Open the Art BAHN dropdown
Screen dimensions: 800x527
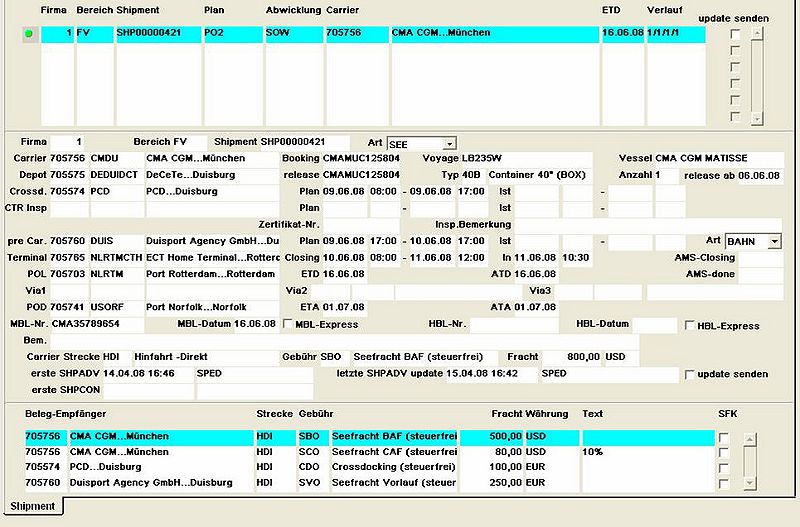(774, 241)
